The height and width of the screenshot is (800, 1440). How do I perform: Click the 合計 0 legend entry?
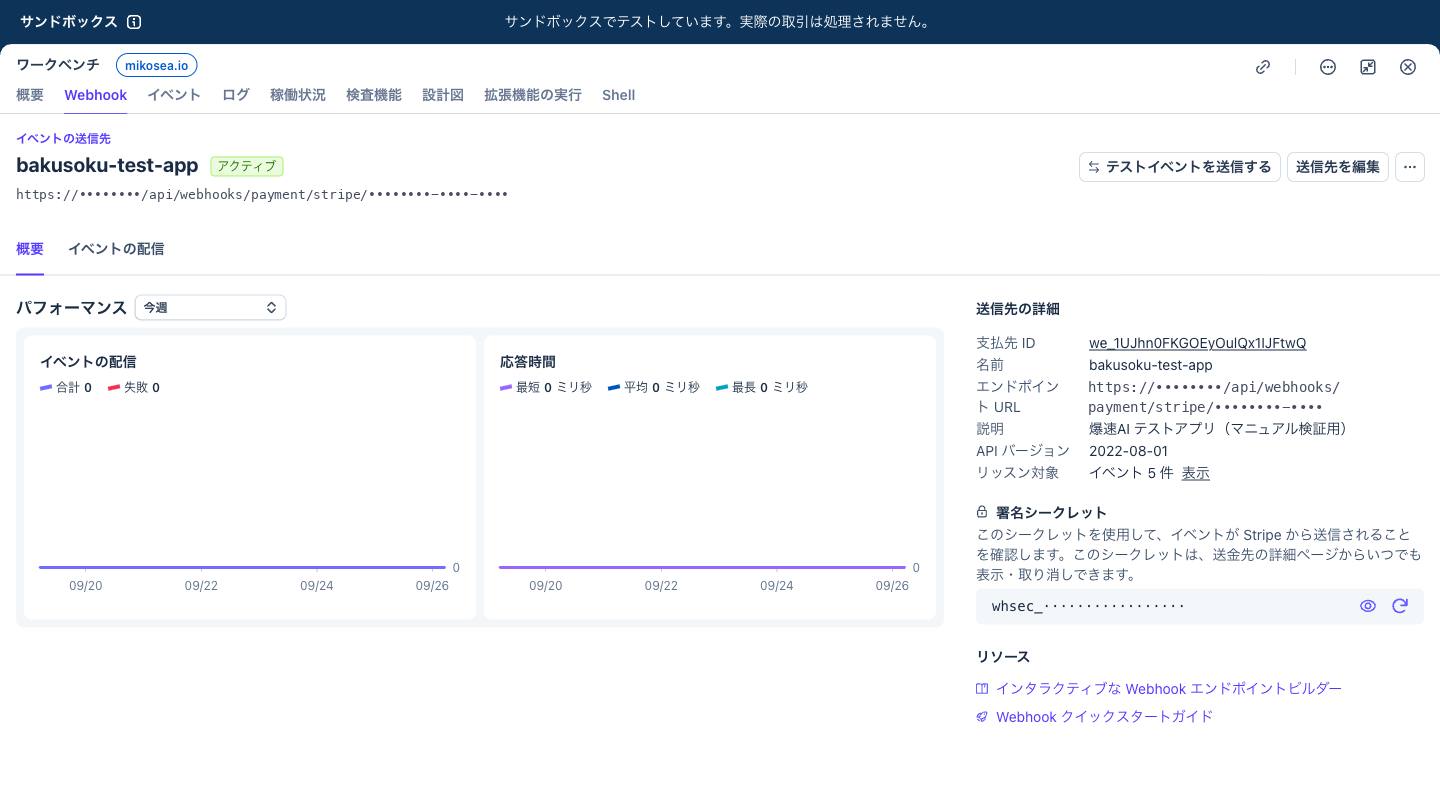click(x=66, y=387)
